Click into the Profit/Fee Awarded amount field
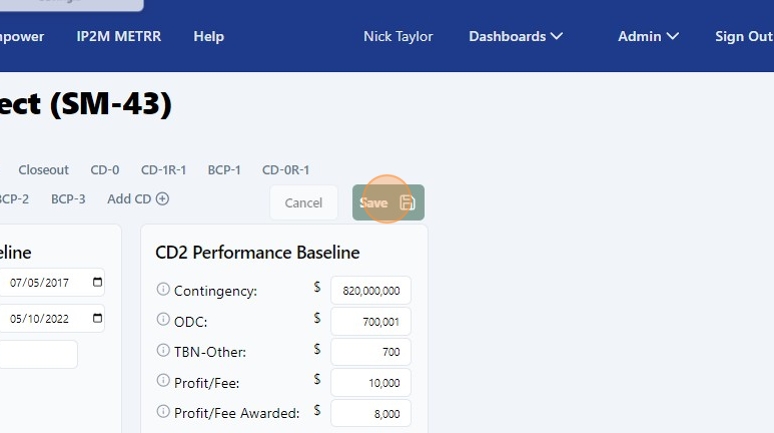The height and width of the screenshot is (433, 774). coord(370,413)
